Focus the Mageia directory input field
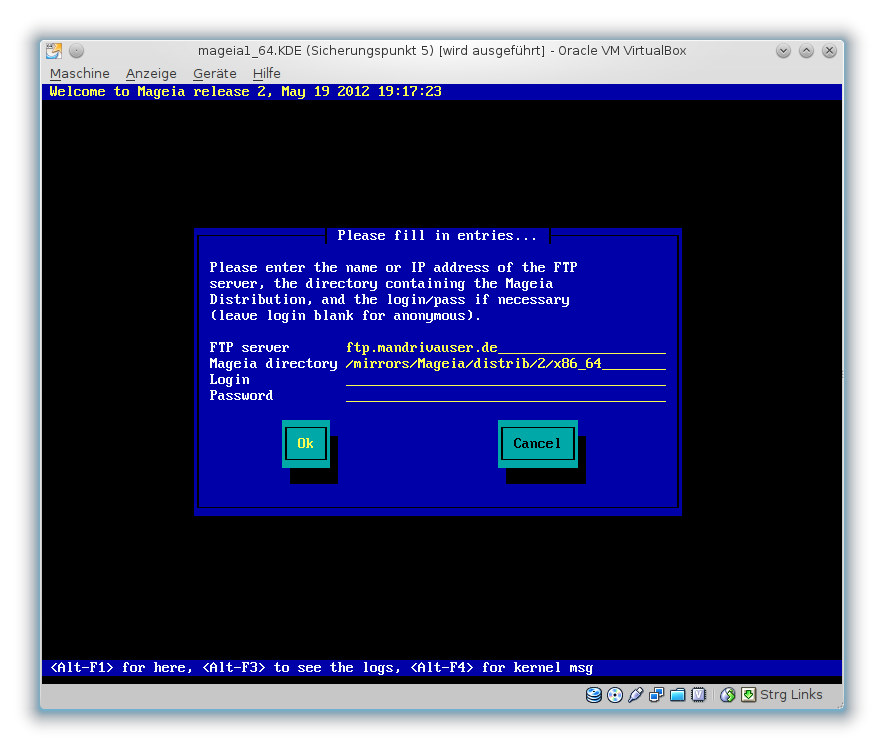884x749 pixels. (506, 364)
